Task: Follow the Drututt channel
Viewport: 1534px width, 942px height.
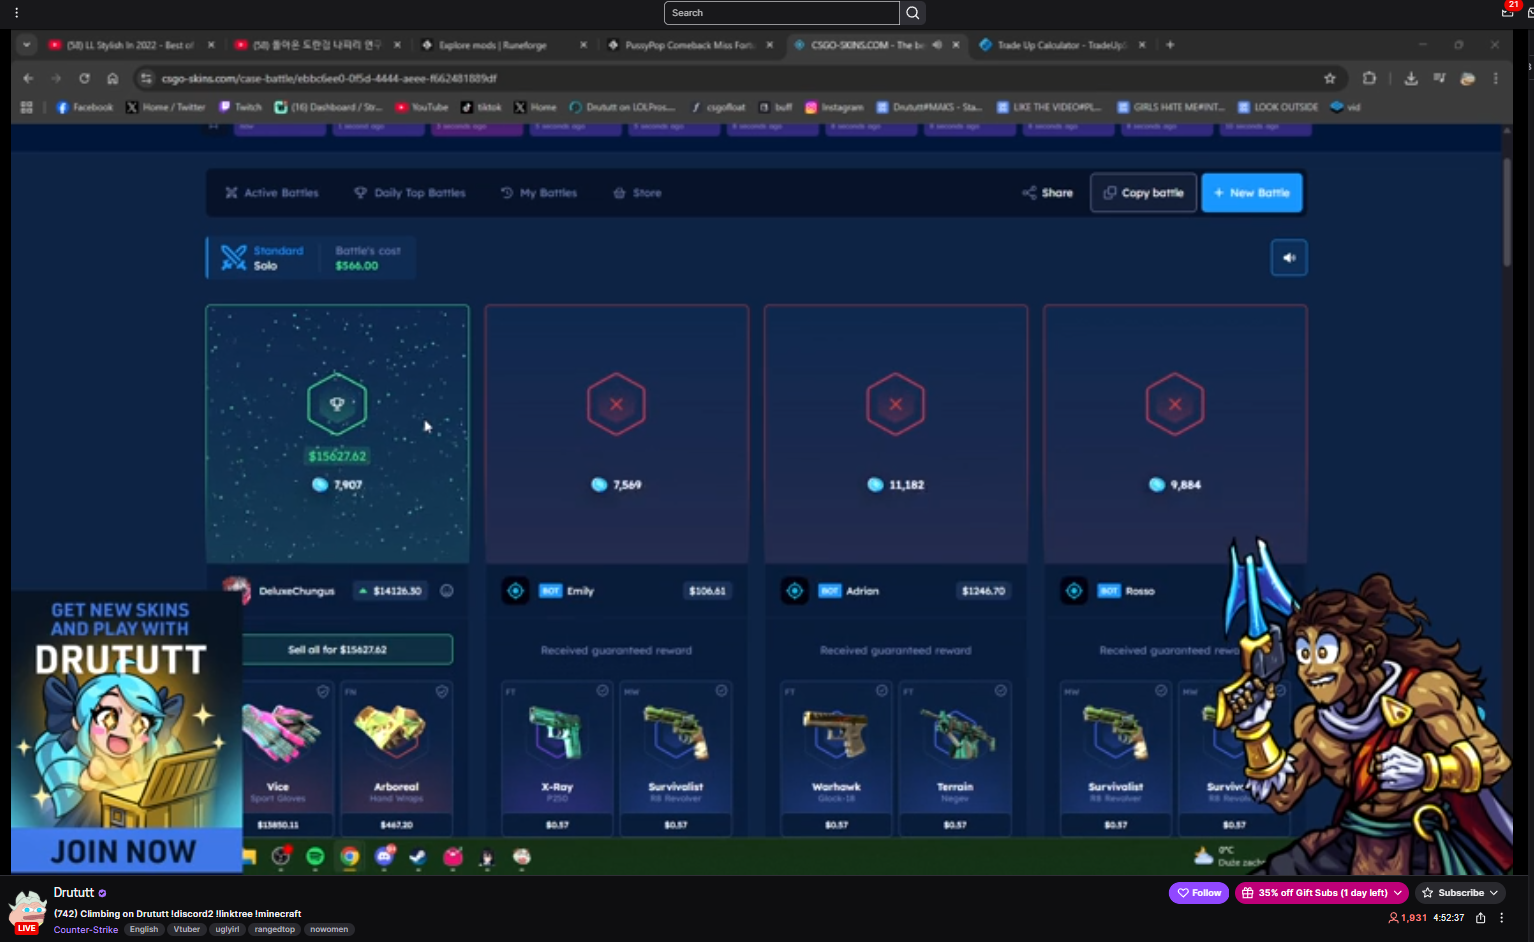Action: [x=1199, y=893]
